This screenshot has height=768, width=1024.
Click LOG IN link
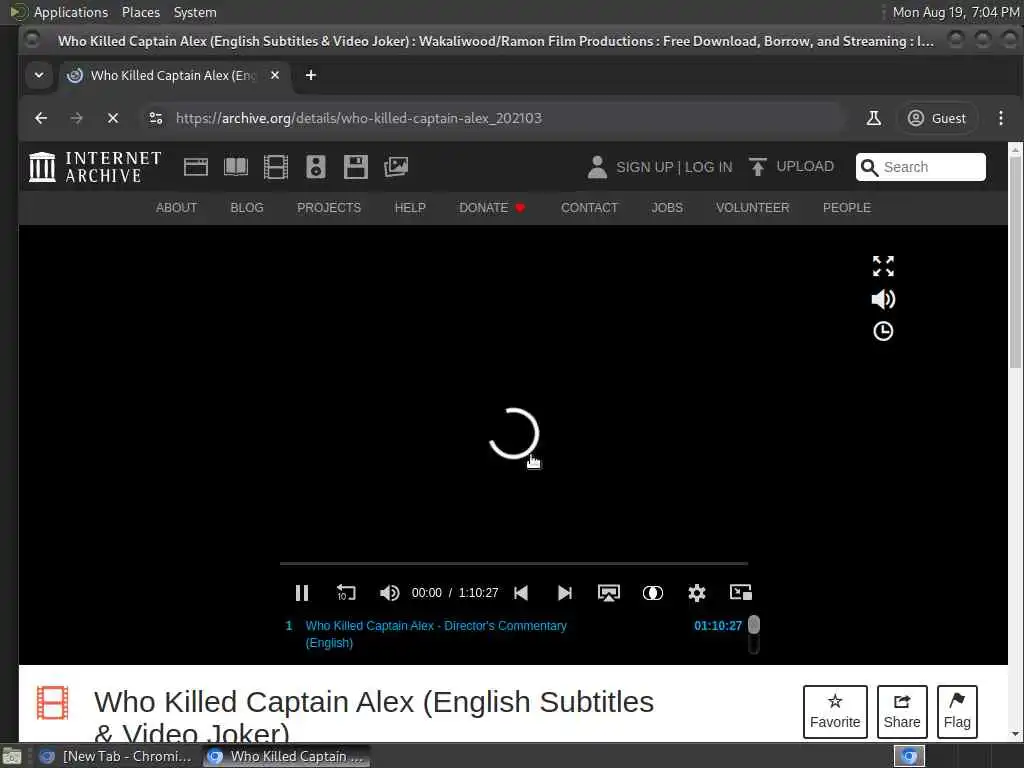click(x=709, y=167)
